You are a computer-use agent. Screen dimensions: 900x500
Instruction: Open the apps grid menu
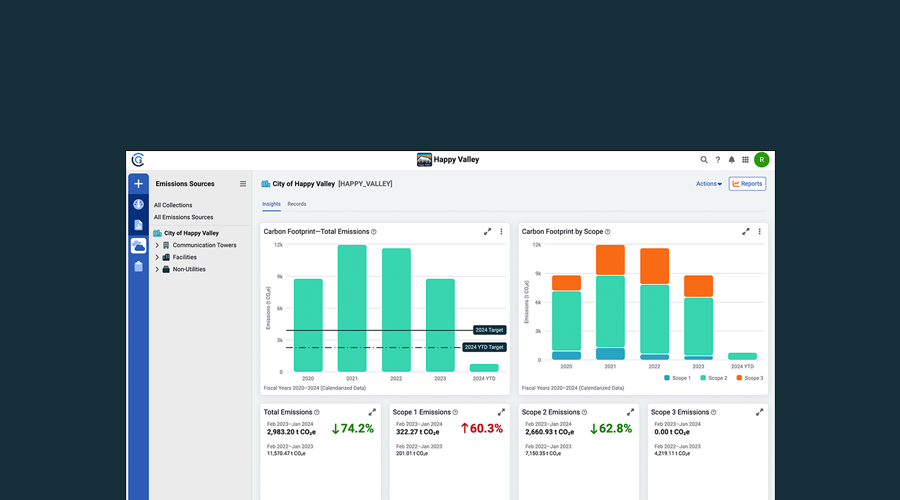745,160
